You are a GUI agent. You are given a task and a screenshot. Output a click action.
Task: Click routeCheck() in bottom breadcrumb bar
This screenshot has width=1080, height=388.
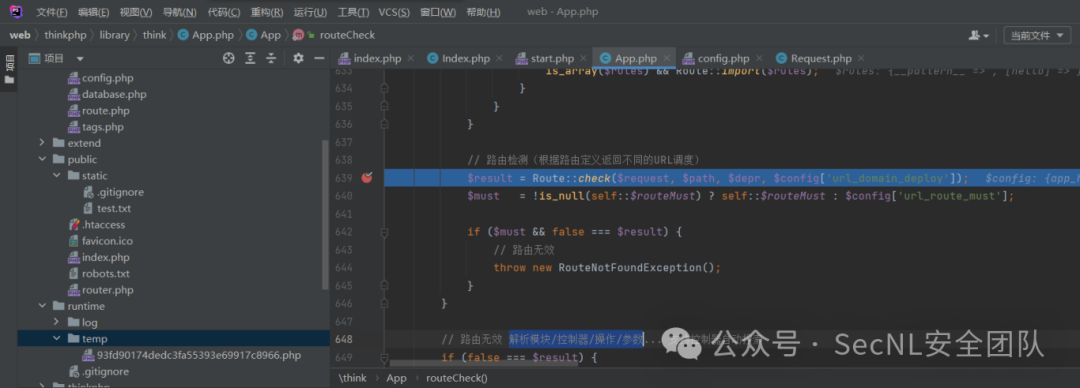click(457, 378)
